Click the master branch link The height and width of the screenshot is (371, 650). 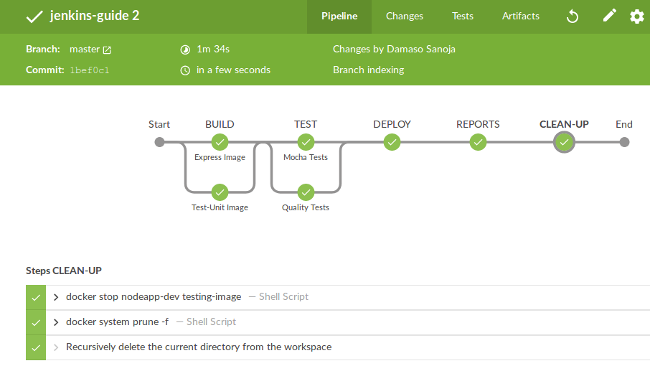(85, 49)
